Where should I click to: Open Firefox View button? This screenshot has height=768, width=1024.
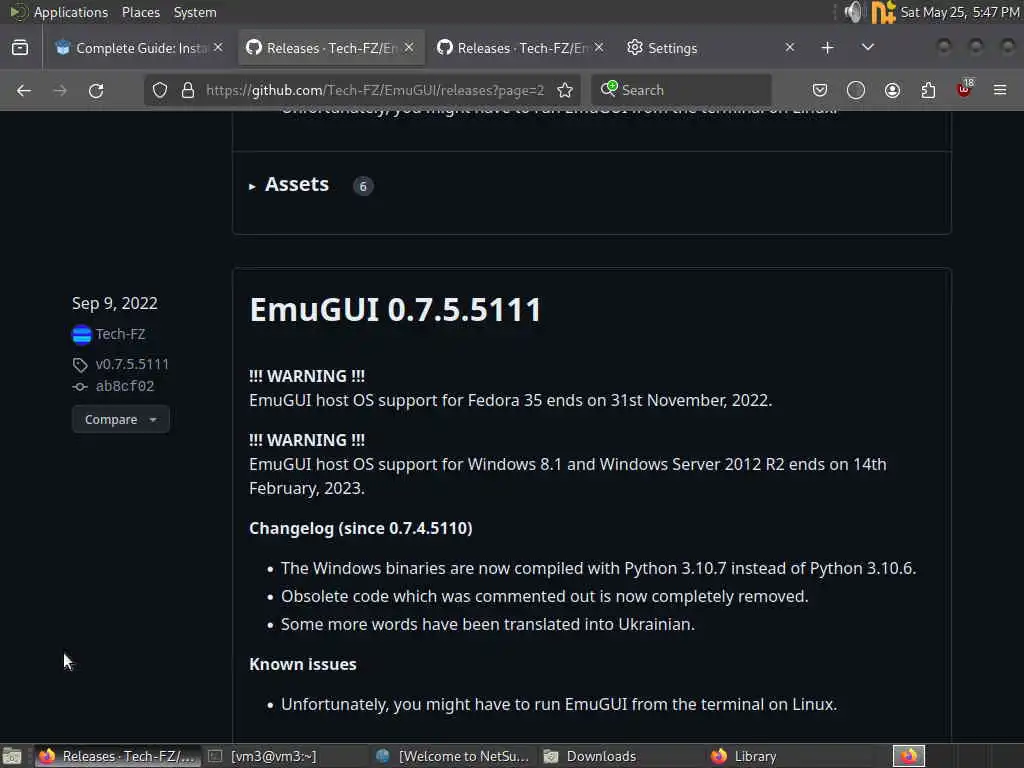(20, 48)
